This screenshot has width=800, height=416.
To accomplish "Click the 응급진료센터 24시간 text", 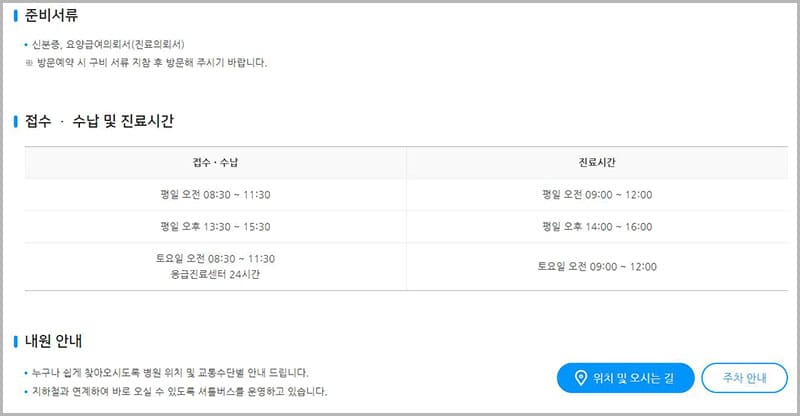I will pyautogui.click(x=215, y=274).
